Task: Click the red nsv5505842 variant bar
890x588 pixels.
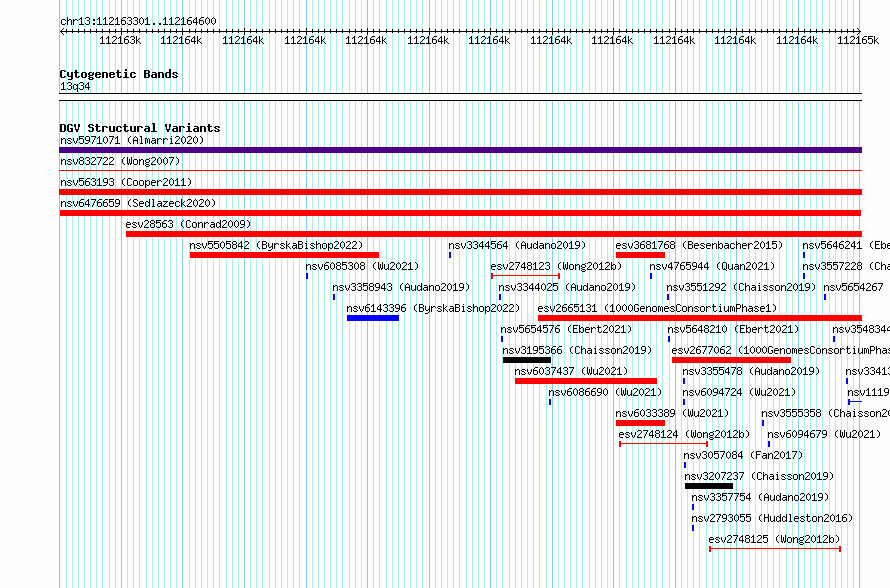Action: pyautogui.click(x=284, y=255)
